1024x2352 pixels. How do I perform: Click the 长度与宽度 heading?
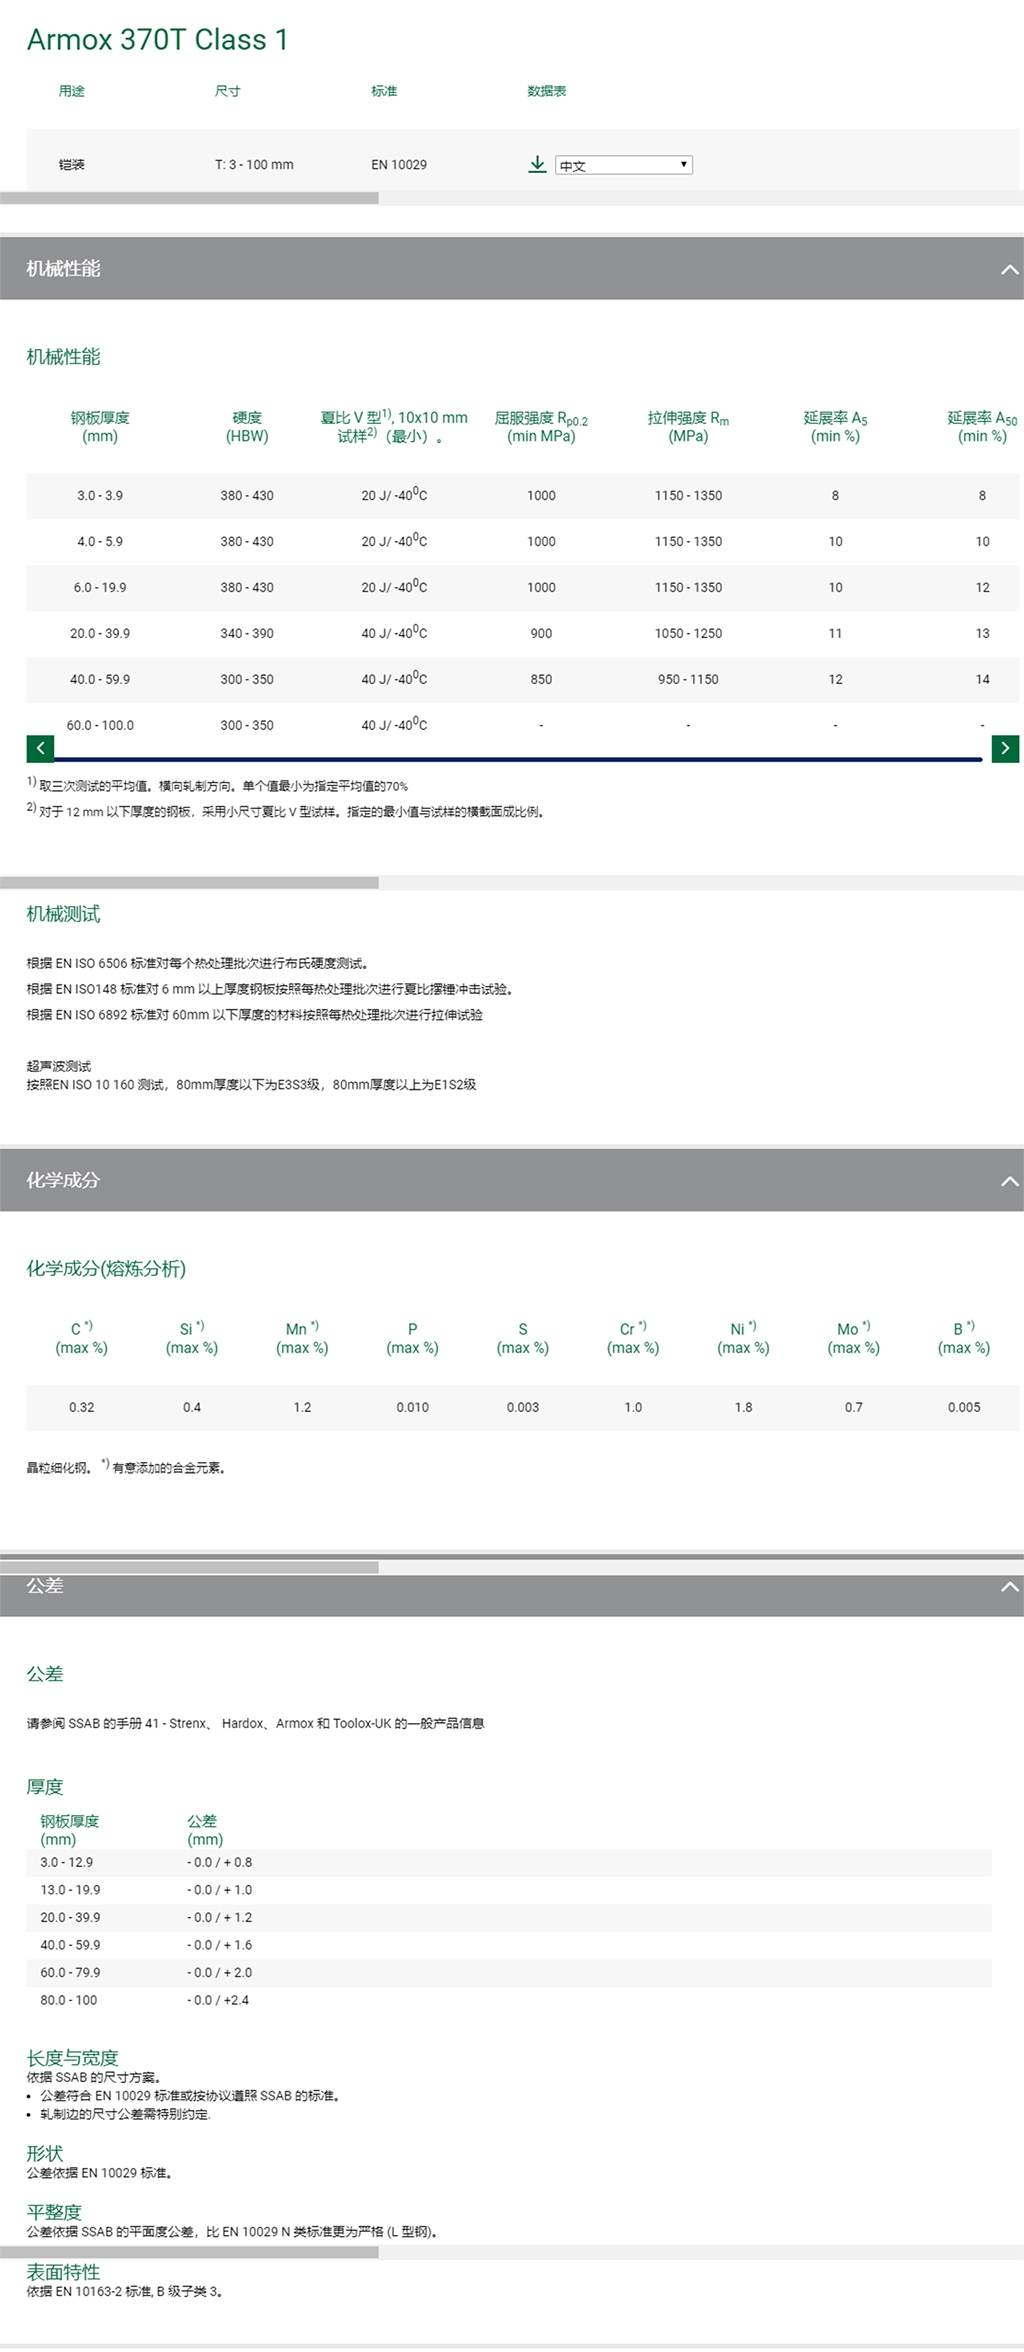coord(72,2057)
